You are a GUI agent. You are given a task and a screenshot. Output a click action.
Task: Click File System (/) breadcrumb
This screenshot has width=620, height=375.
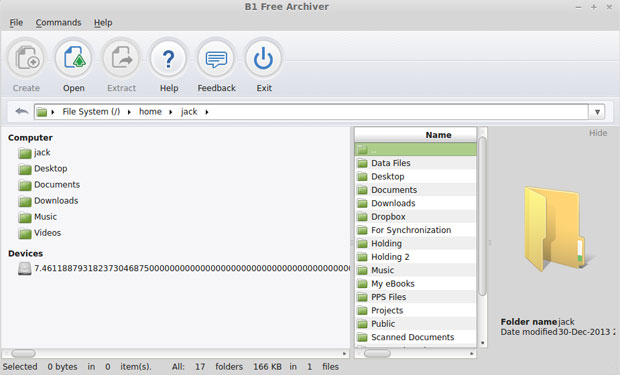91,112
